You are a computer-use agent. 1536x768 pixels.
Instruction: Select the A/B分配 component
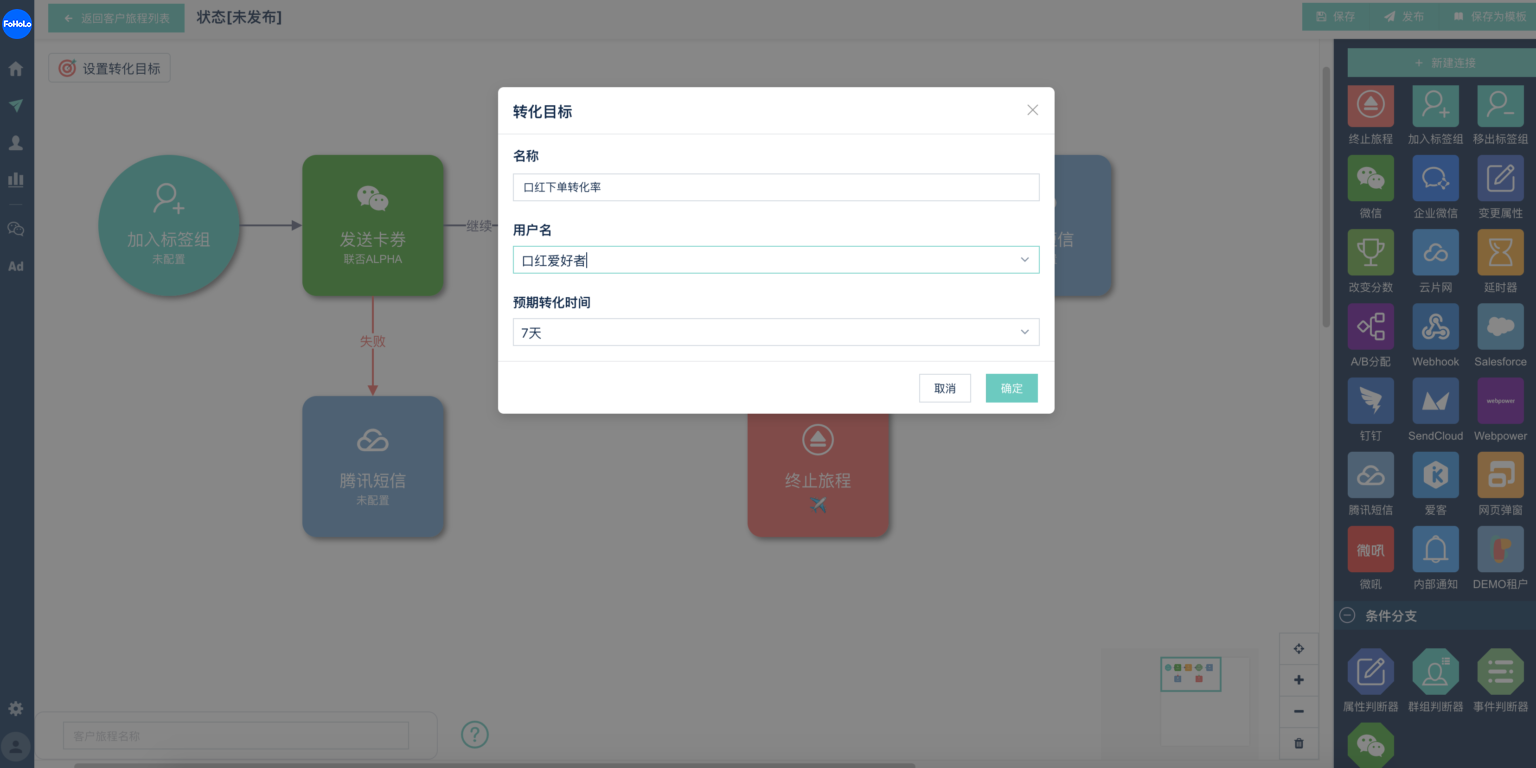tap(1370, 327)
